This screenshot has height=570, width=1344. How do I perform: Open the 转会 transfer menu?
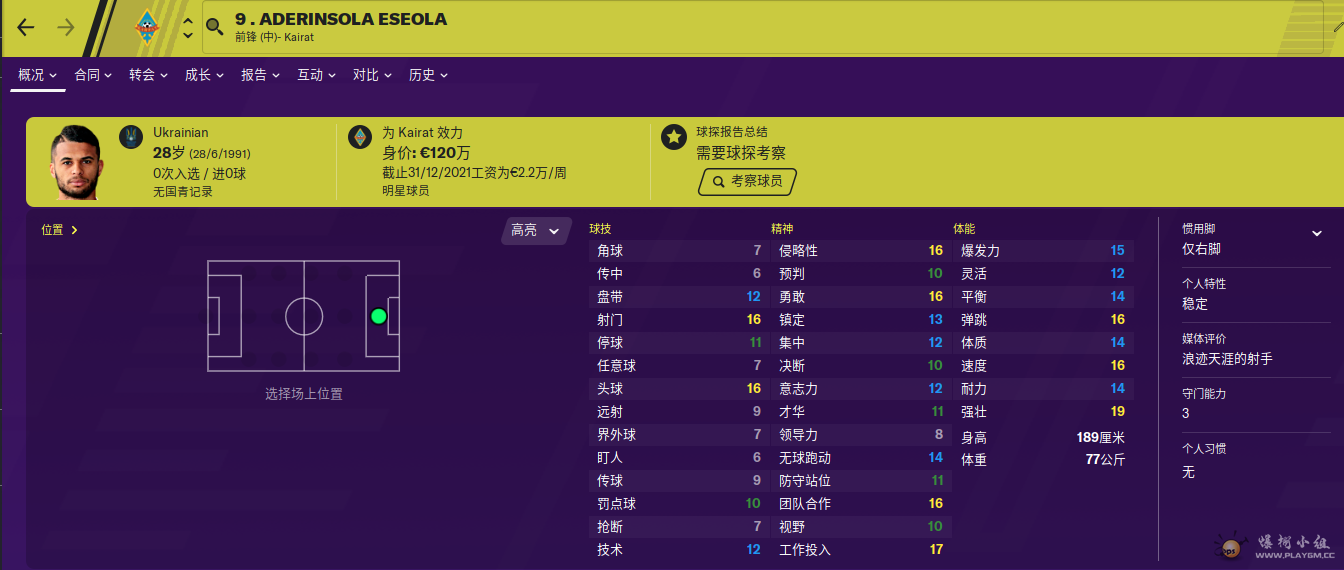click(x=149, y=74)
